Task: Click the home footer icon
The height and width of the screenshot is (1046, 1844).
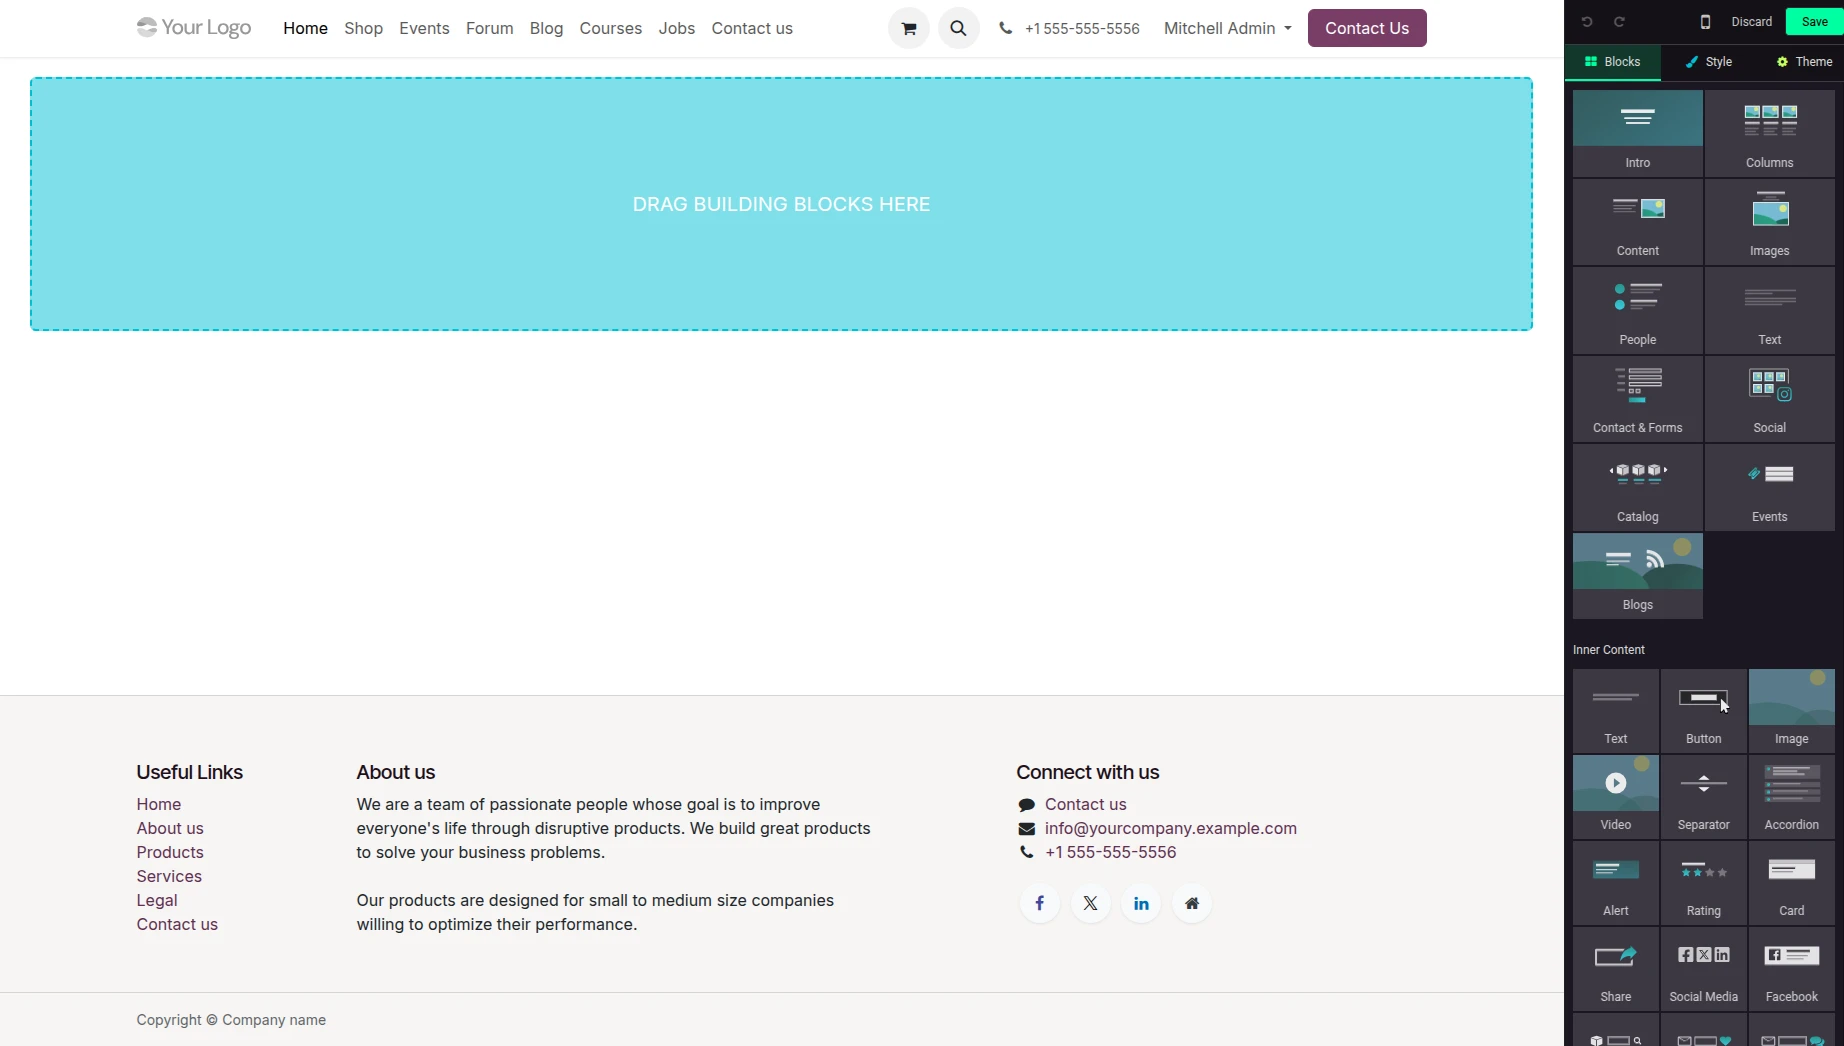Action: (1192, 904)
